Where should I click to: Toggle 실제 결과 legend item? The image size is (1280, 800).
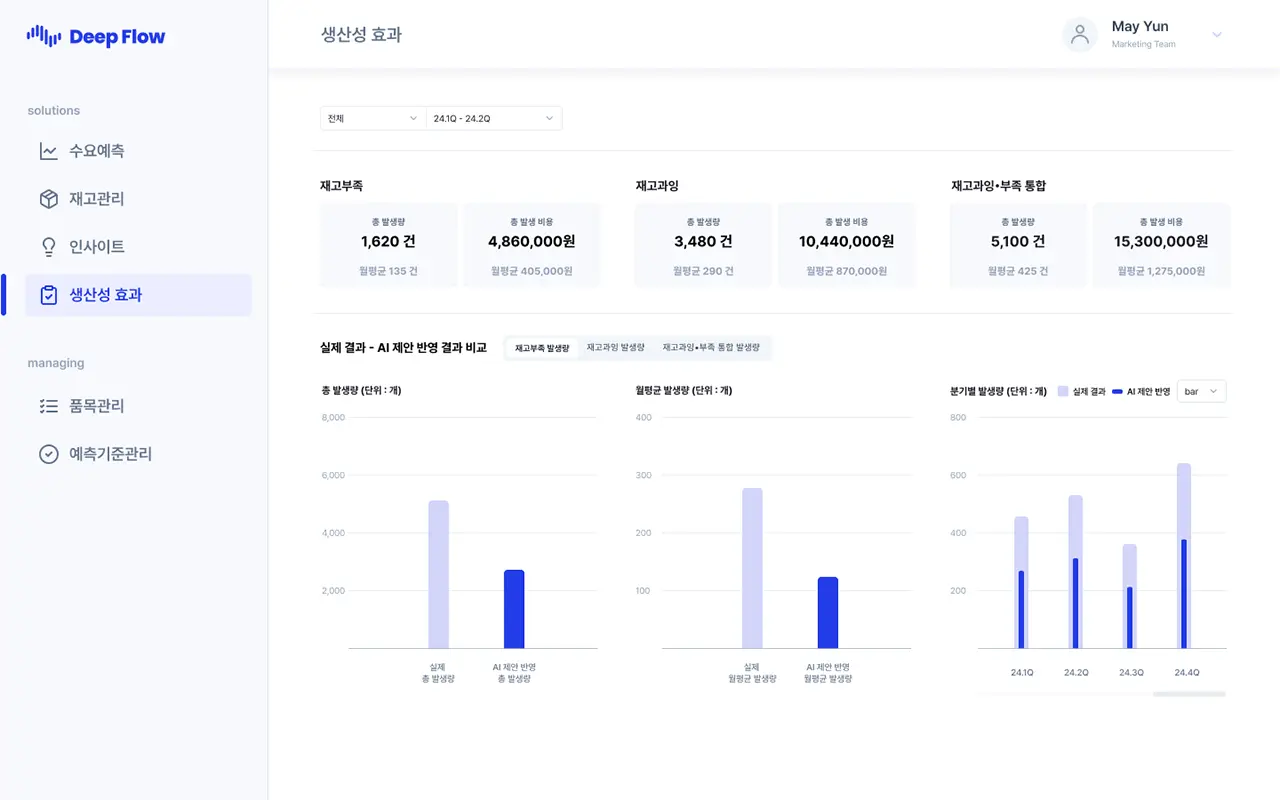tap(1082, 392)
